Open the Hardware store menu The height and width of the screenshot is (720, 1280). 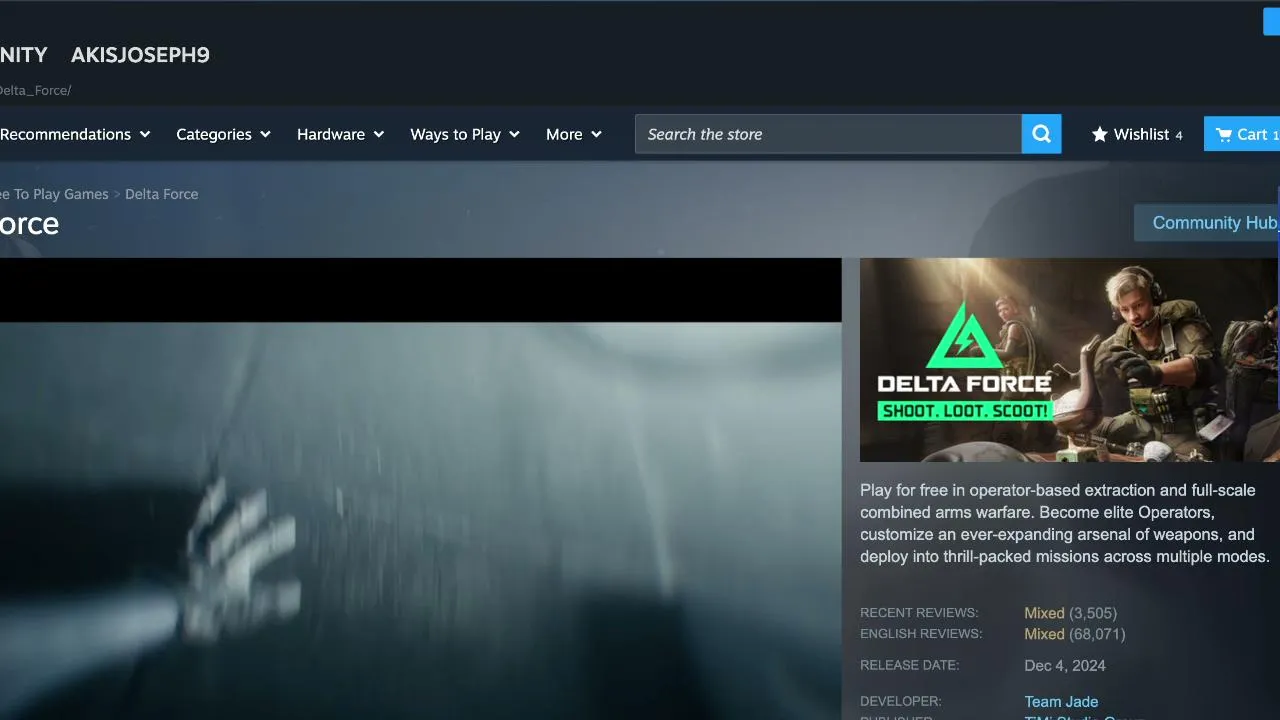coord(340,134)
